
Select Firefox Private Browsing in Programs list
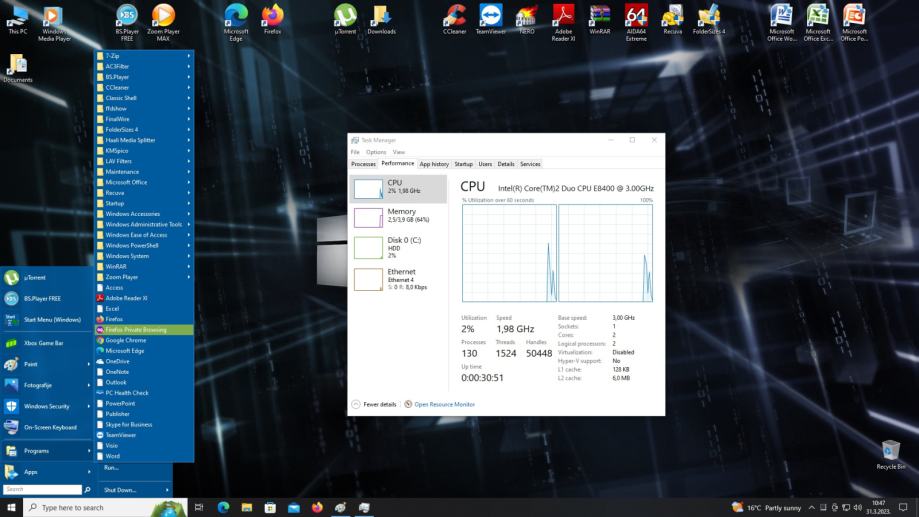click(x=135, y=329)
